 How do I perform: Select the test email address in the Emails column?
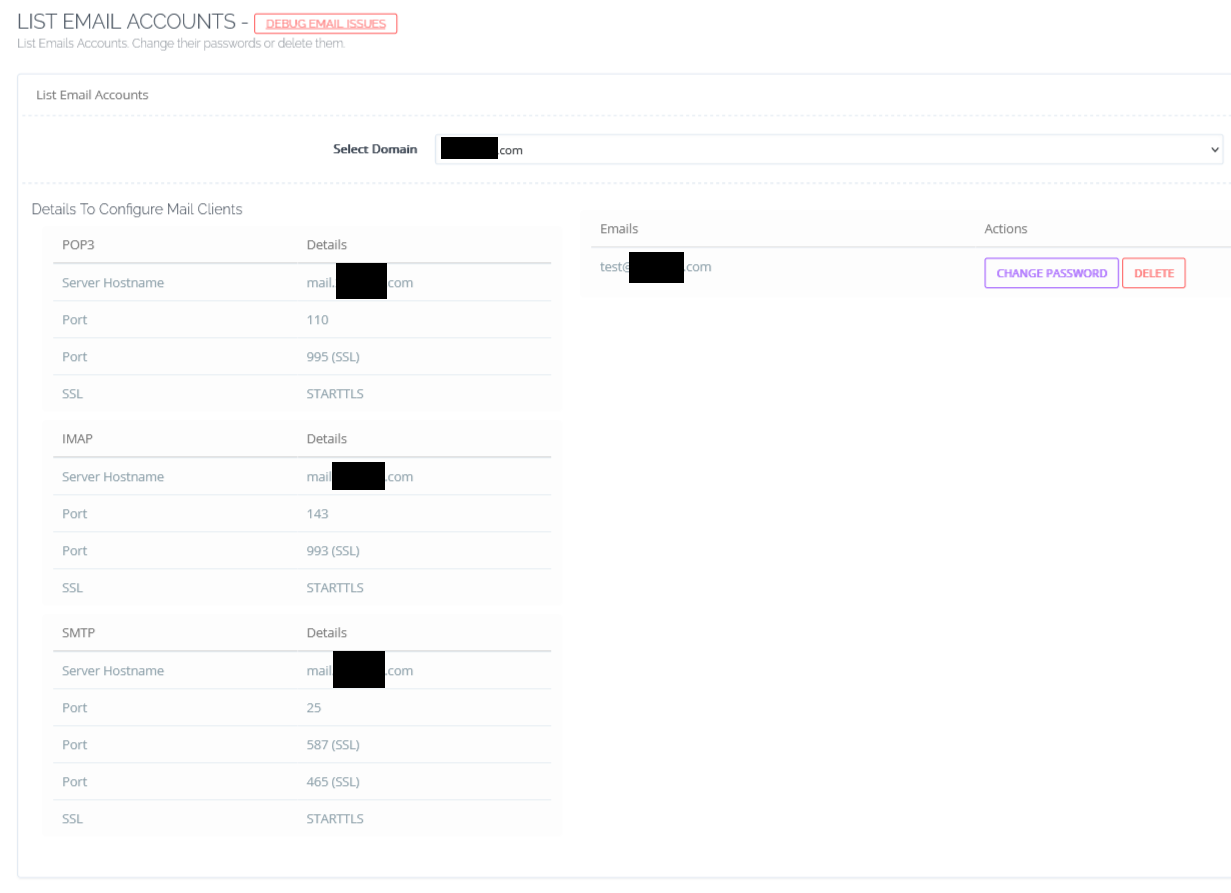(655, 266)
